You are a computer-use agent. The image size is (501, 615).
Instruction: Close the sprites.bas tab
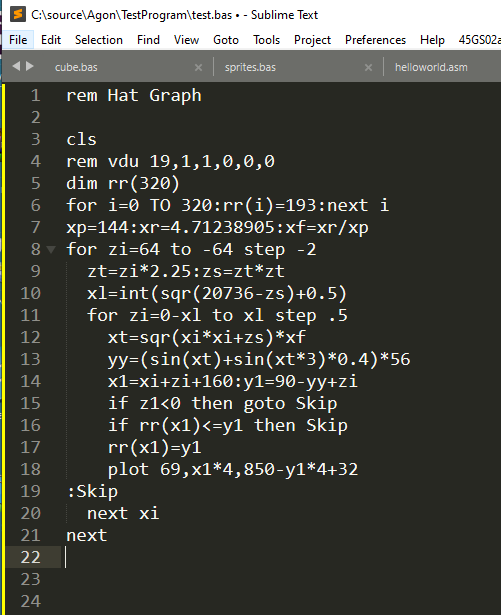pyautogui.click(x=368, y=67)
